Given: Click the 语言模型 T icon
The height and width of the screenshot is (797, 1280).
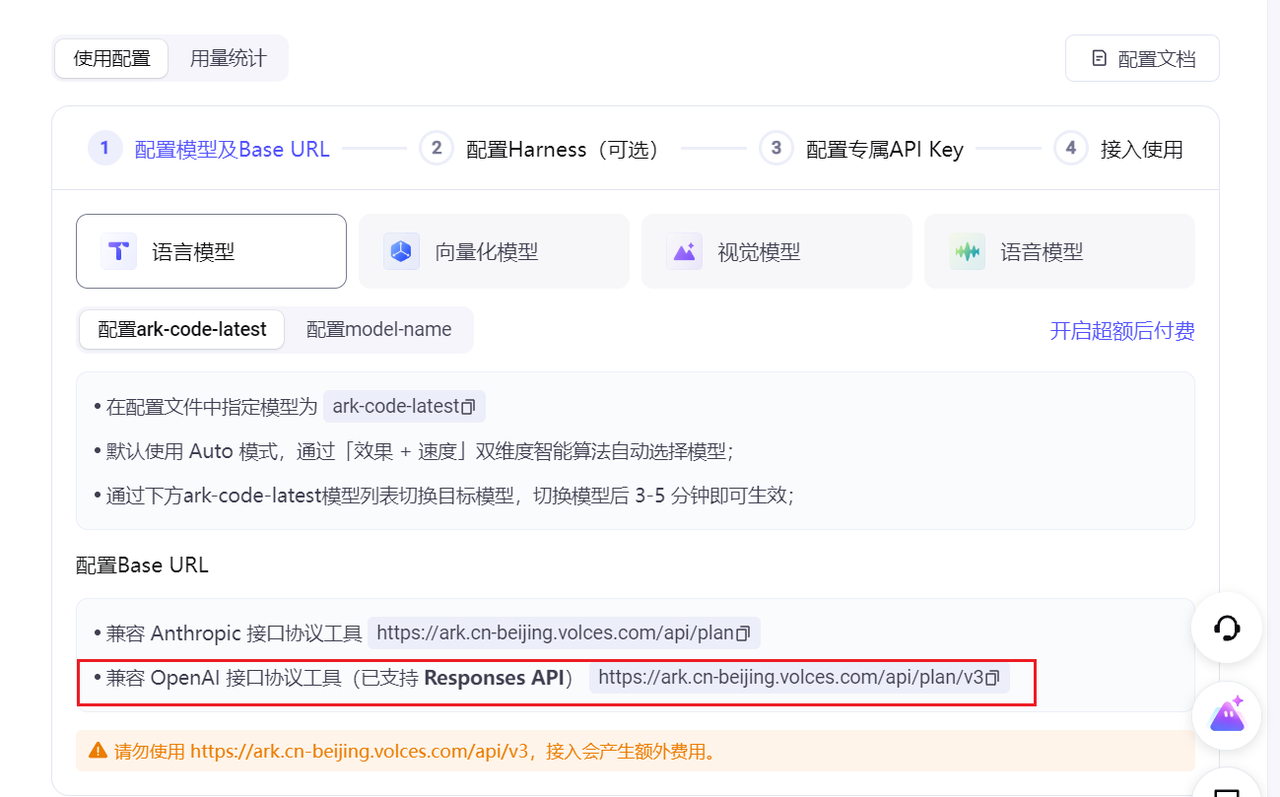Looking at the screenshot, I should pos(119,251).
